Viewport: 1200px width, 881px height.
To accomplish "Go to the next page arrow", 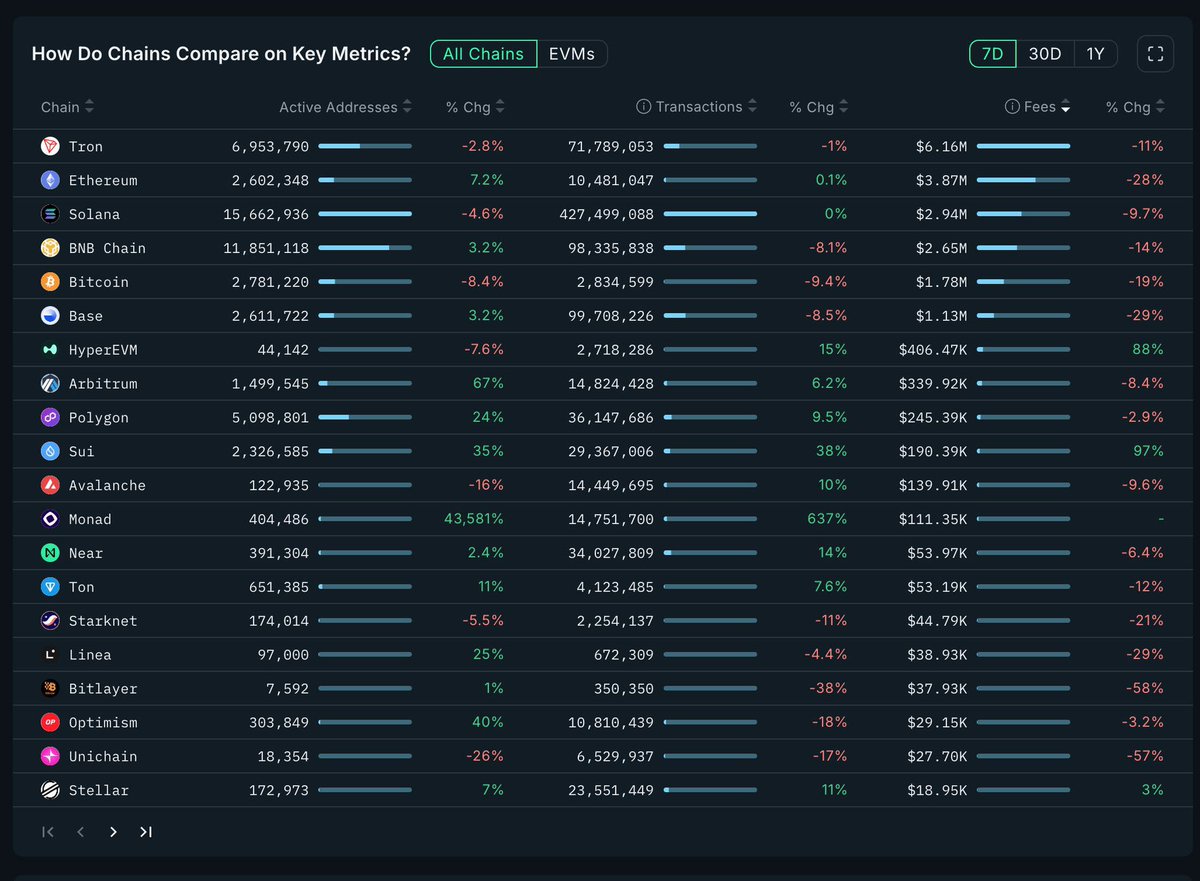I will (113, 832).
